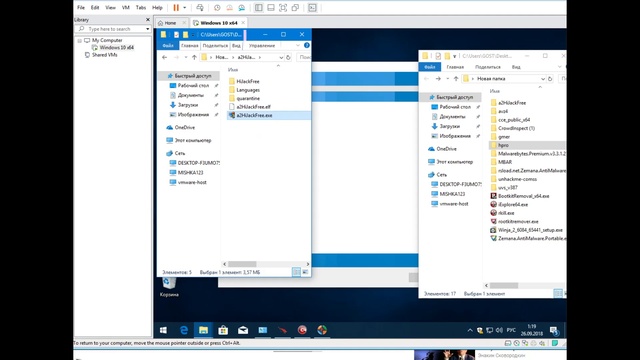Go up one folder in left Explorer

click(x=194, y=58)
